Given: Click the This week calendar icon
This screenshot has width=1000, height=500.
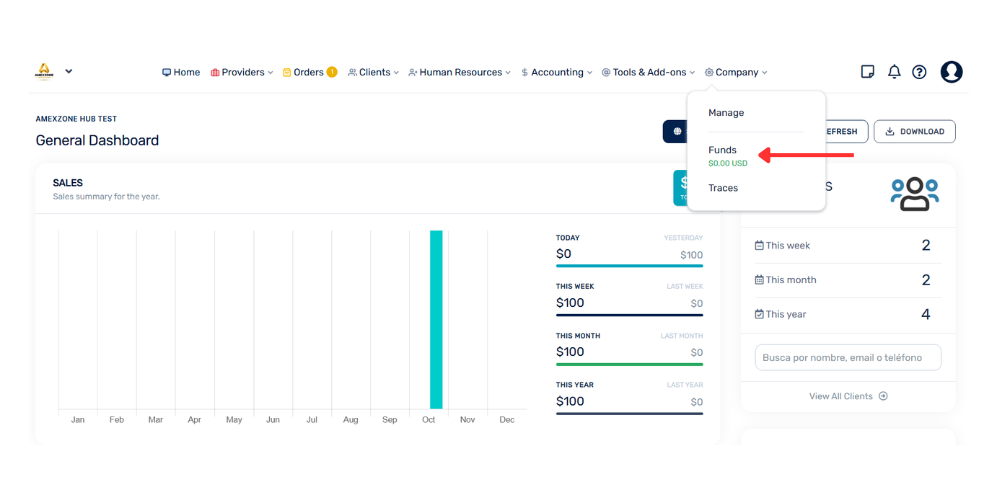Looking at the screenshot, I should coord(759,245).
